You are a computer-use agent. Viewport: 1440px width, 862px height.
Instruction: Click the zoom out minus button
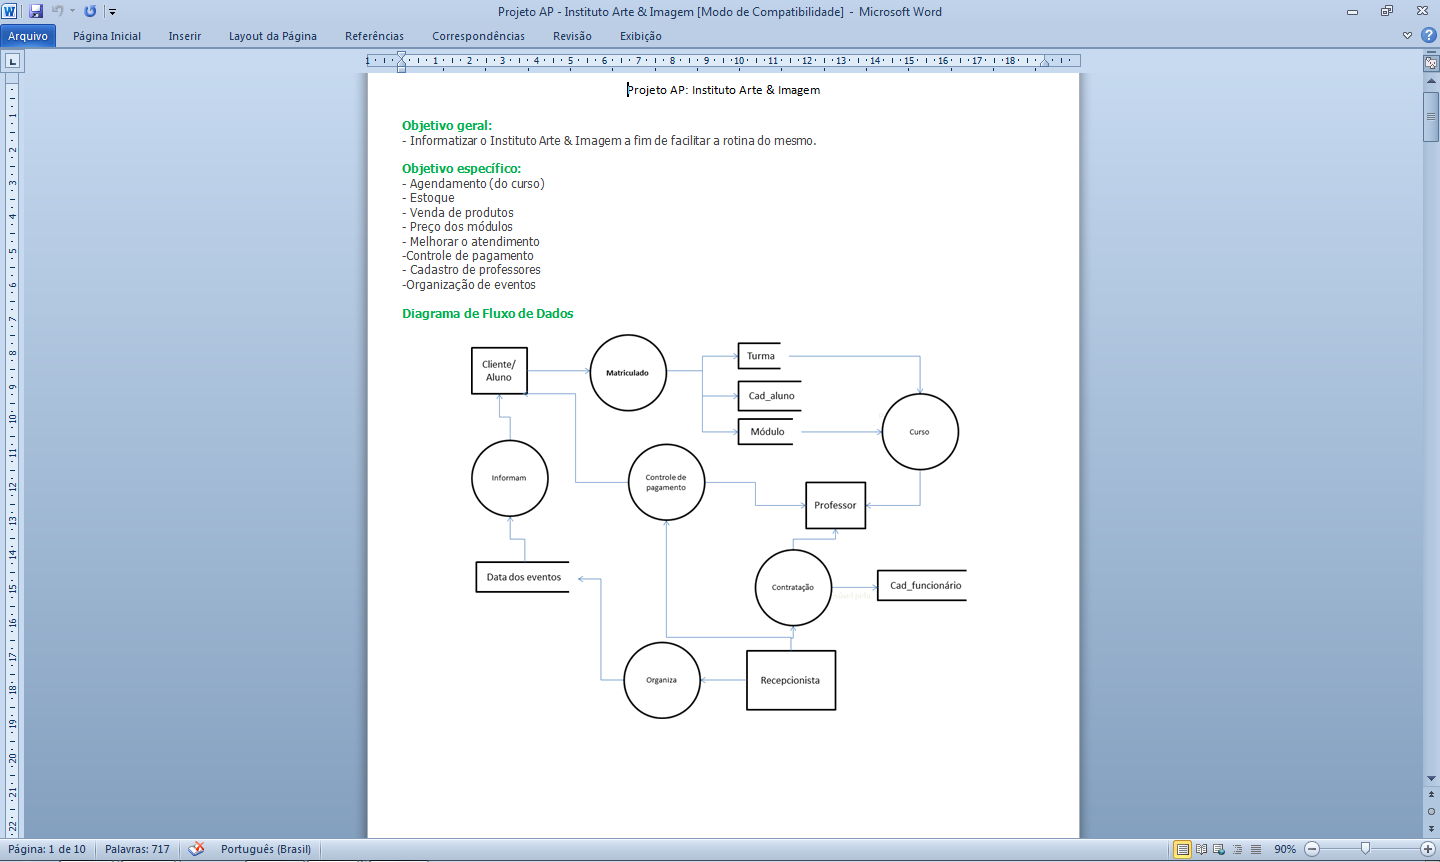click(1312, 849)
